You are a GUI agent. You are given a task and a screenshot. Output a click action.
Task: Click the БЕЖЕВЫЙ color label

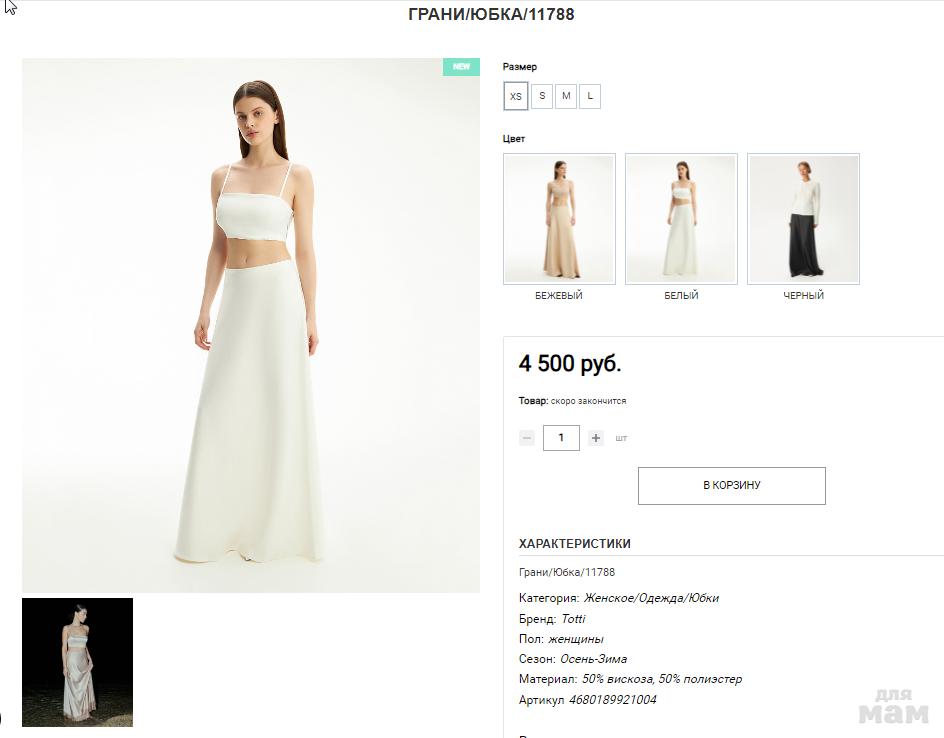559,296
